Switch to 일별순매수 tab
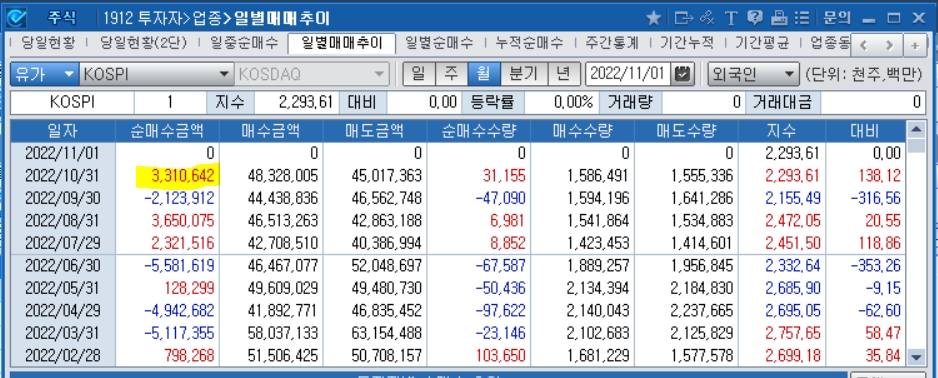This screenshot has height=378, width=938. (439, 43)
